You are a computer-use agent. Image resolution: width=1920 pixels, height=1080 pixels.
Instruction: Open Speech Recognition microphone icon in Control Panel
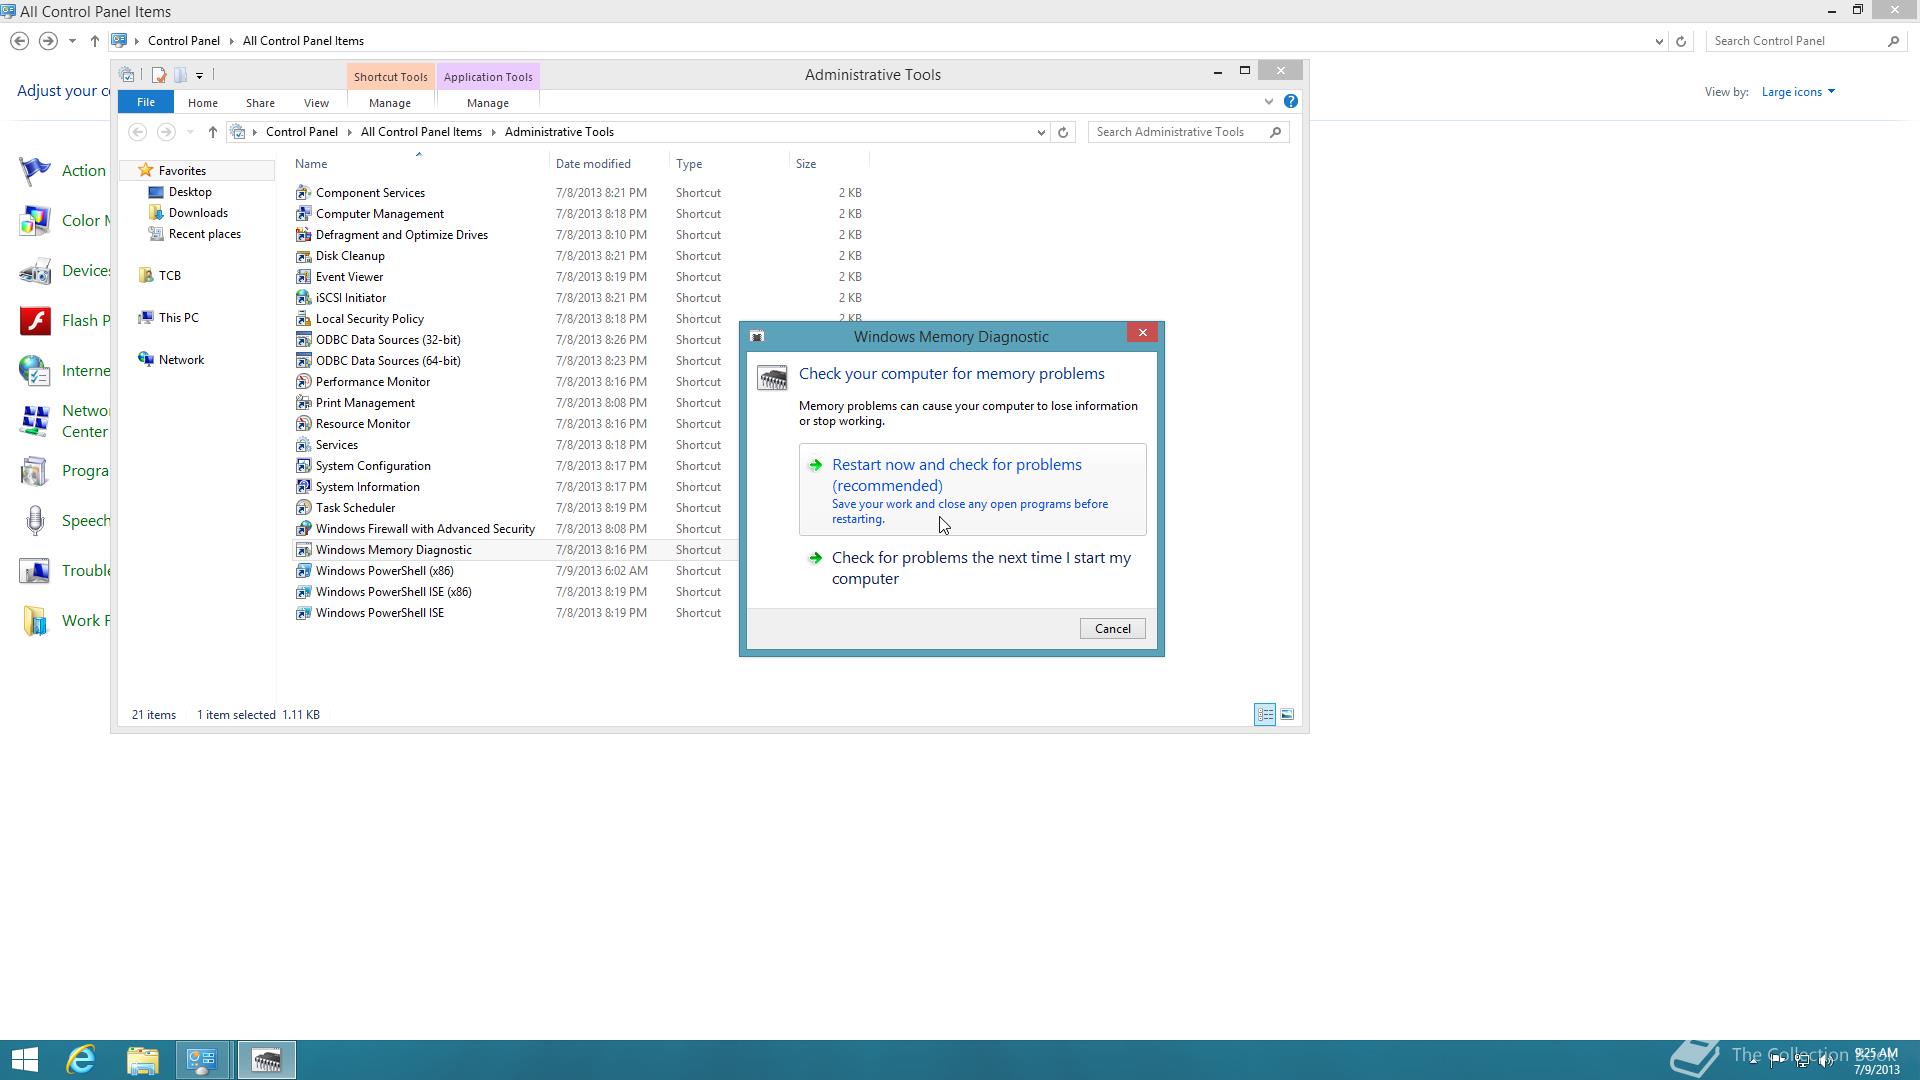[x=36, y=521]
